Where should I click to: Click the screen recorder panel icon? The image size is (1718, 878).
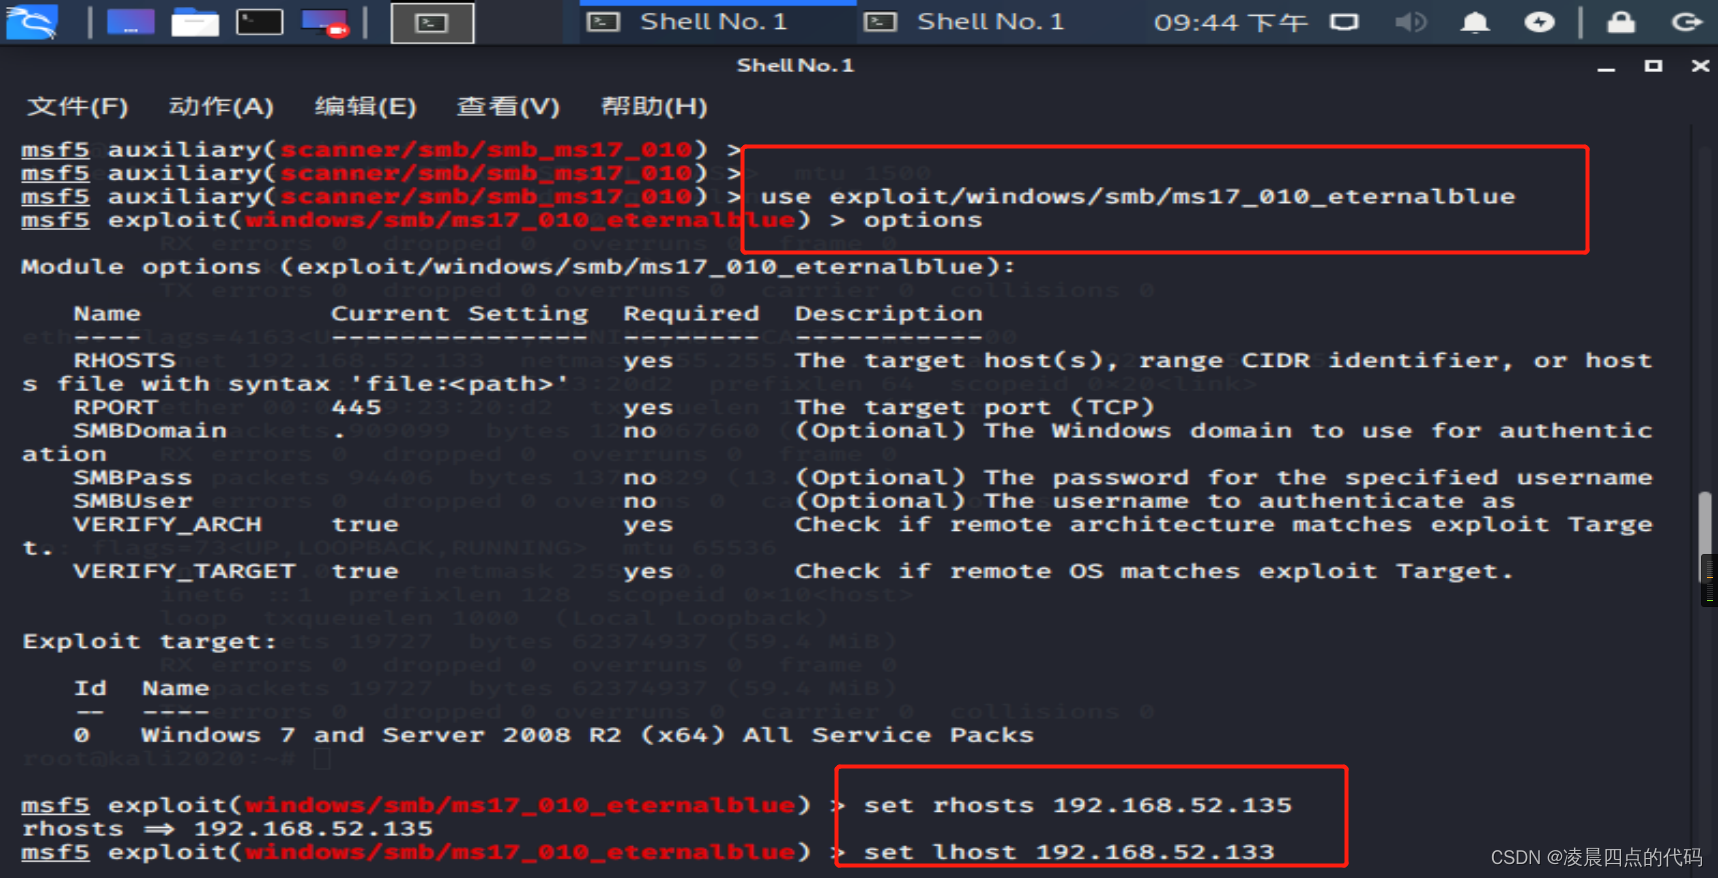[x=325, y=22]
